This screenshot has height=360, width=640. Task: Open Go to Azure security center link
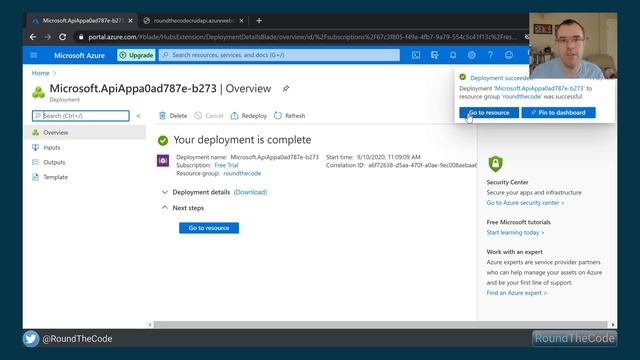[x=525, y=203]
